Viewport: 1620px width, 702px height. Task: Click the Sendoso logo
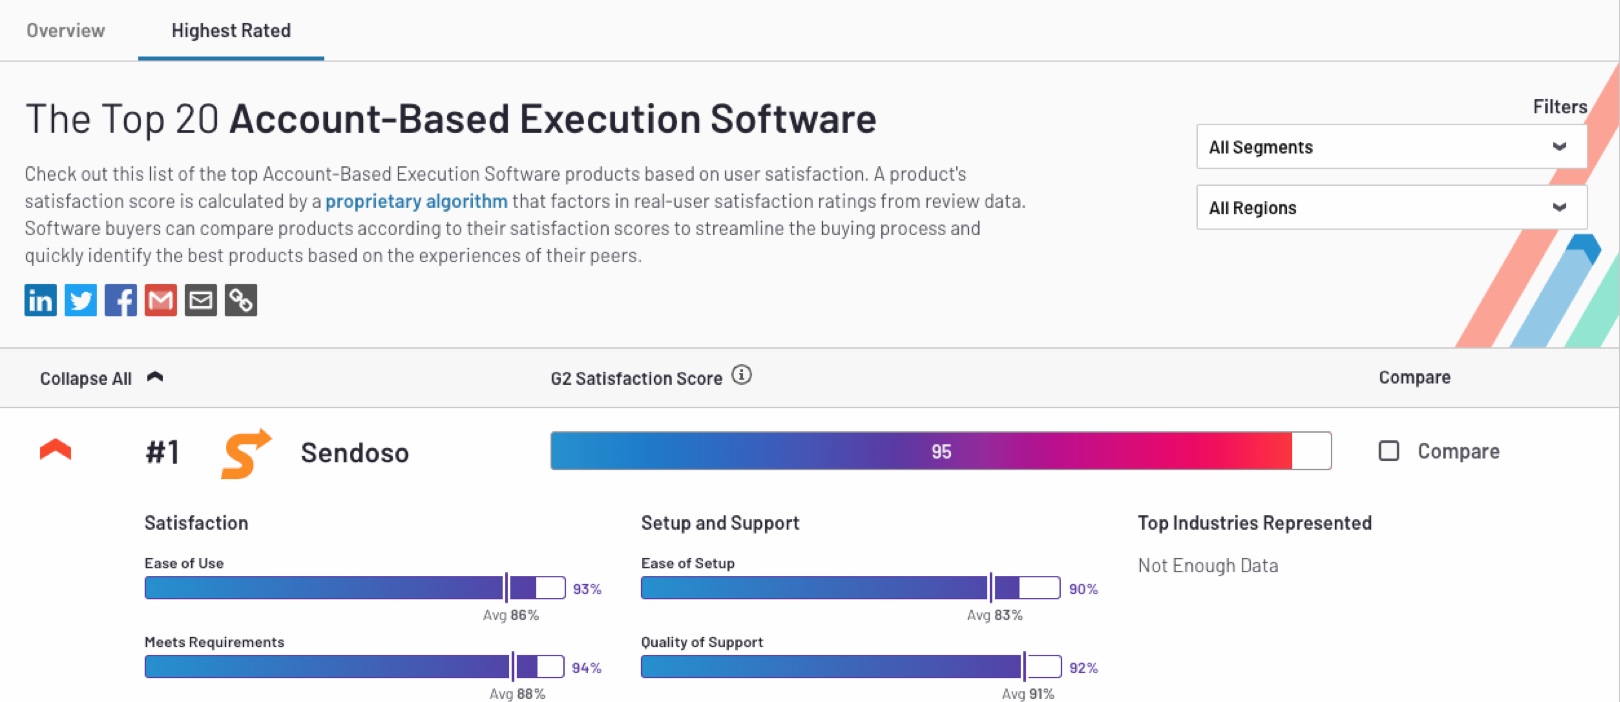[243, 452]
